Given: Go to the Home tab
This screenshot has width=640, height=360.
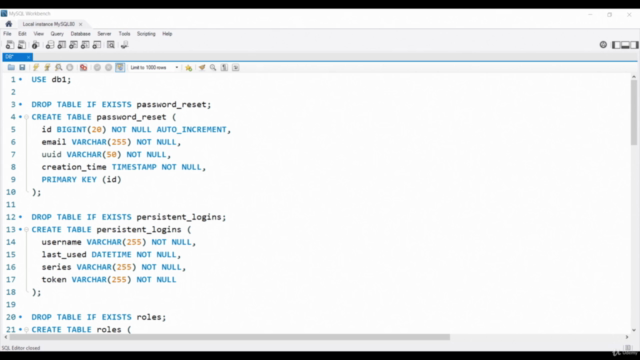Looking at the screenshot, I should click(x=9, y=24).
